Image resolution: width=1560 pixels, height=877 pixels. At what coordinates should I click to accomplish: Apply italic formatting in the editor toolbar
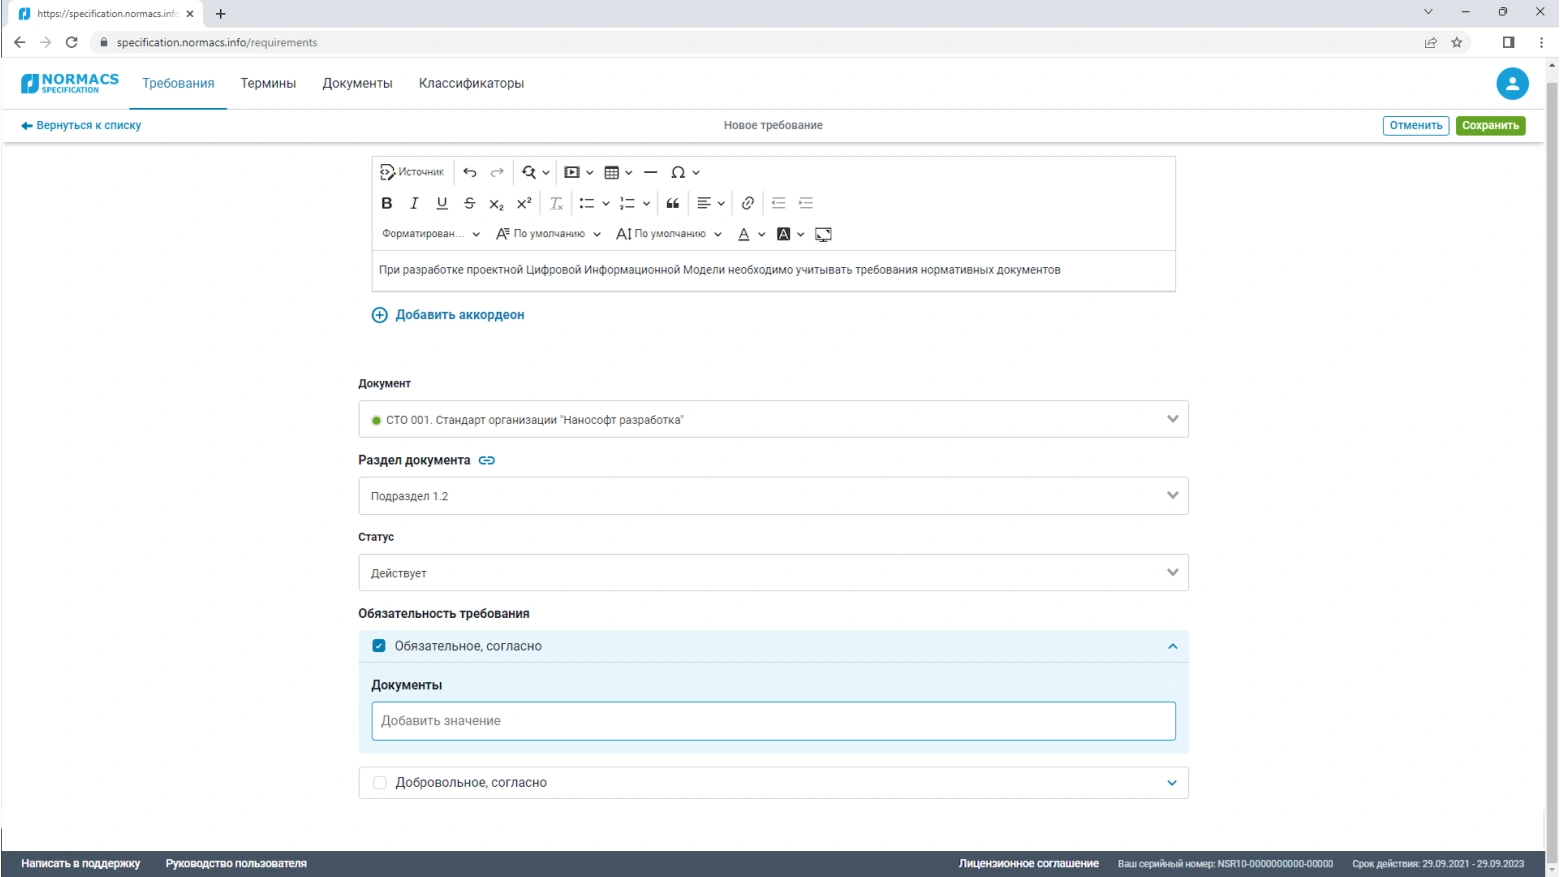point(414,203)
